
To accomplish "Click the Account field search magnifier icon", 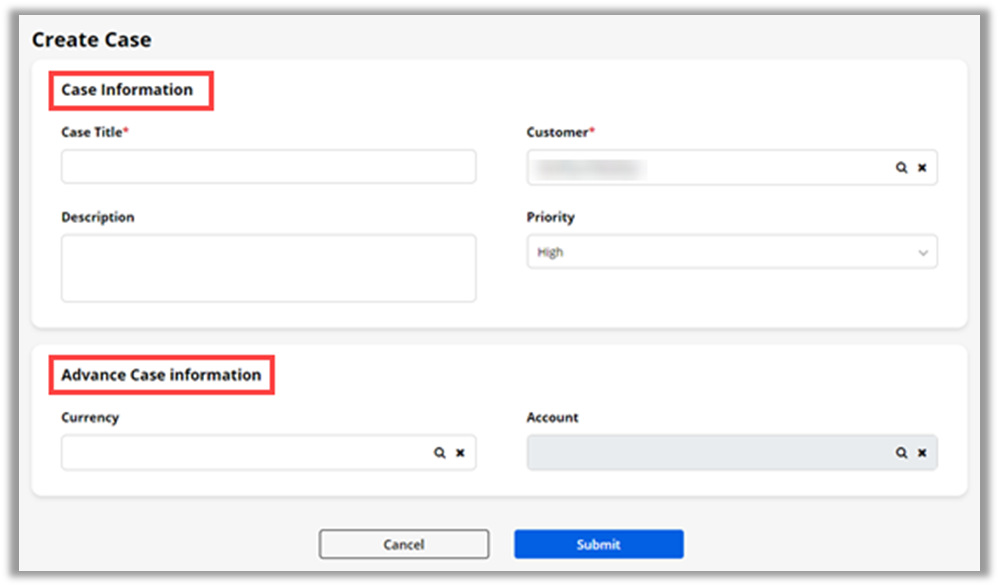I will click(901, 453).
